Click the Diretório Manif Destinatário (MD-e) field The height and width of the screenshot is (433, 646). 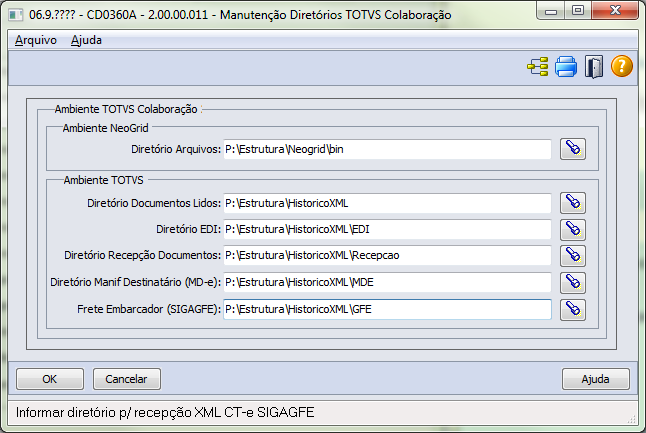pos(387,282)
